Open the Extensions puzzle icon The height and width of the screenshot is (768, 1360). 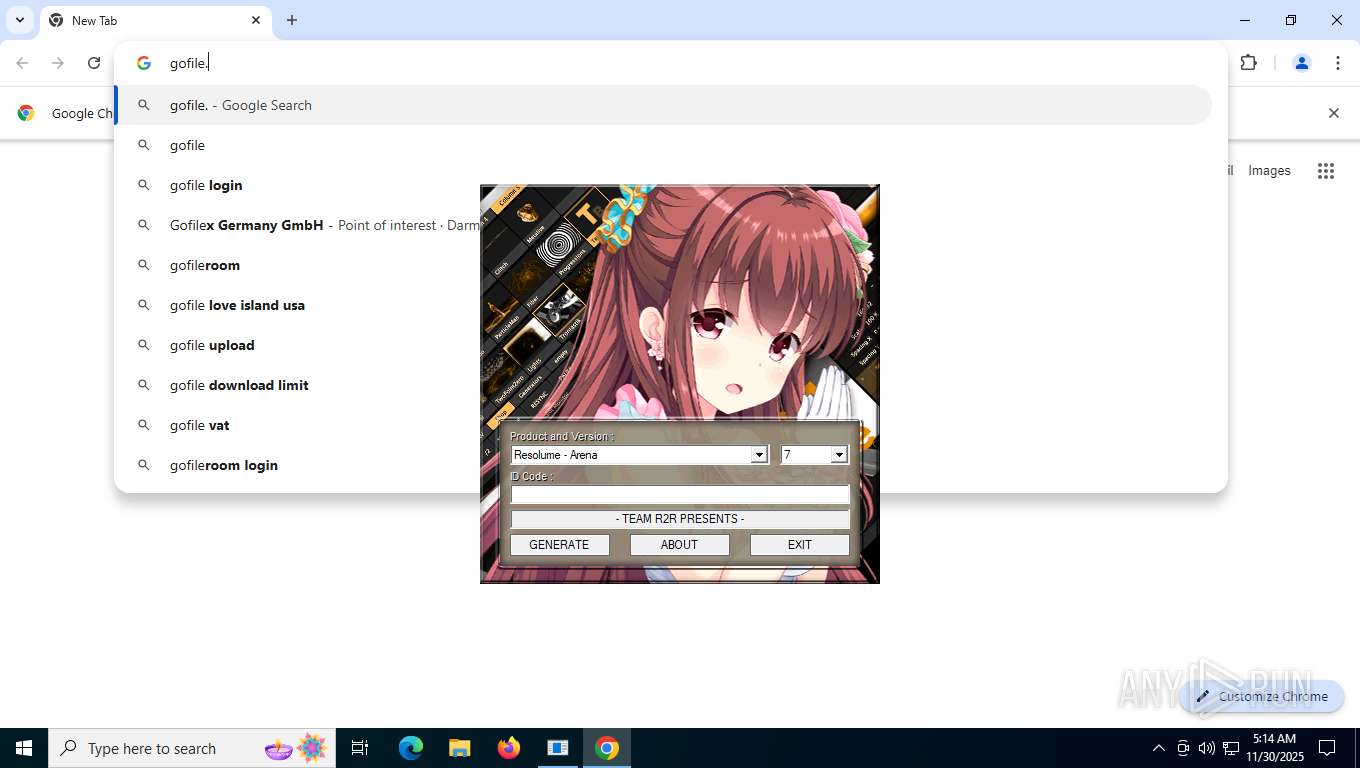click(1248, 63)
